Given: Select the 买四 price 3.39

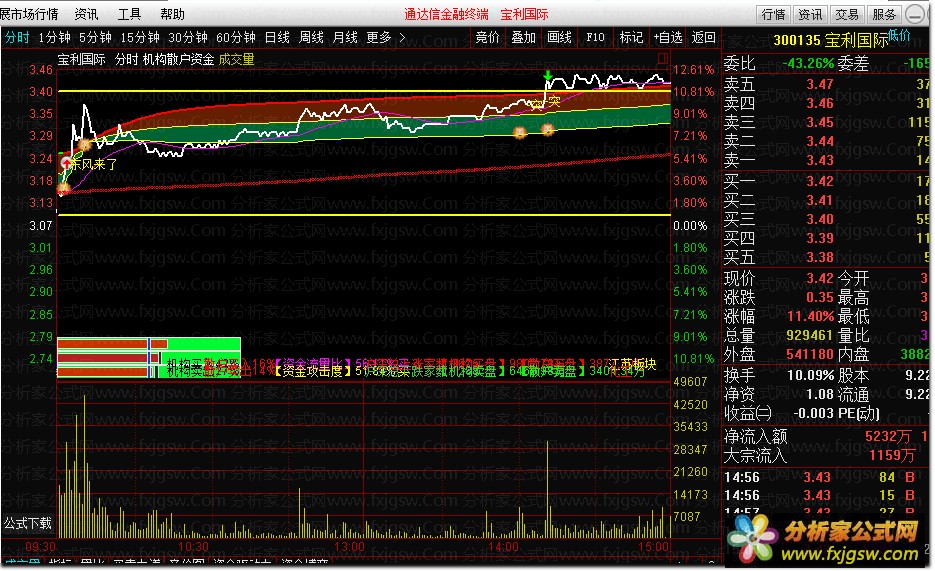Looking at the screenshot, I should [820, 238].
